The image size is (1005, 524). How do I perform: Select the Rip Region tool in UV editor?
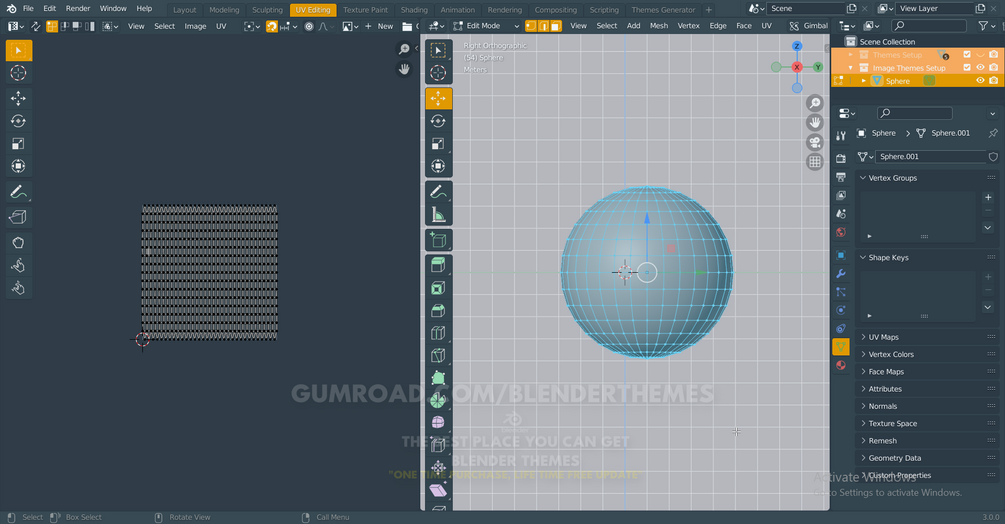(19, 217)
